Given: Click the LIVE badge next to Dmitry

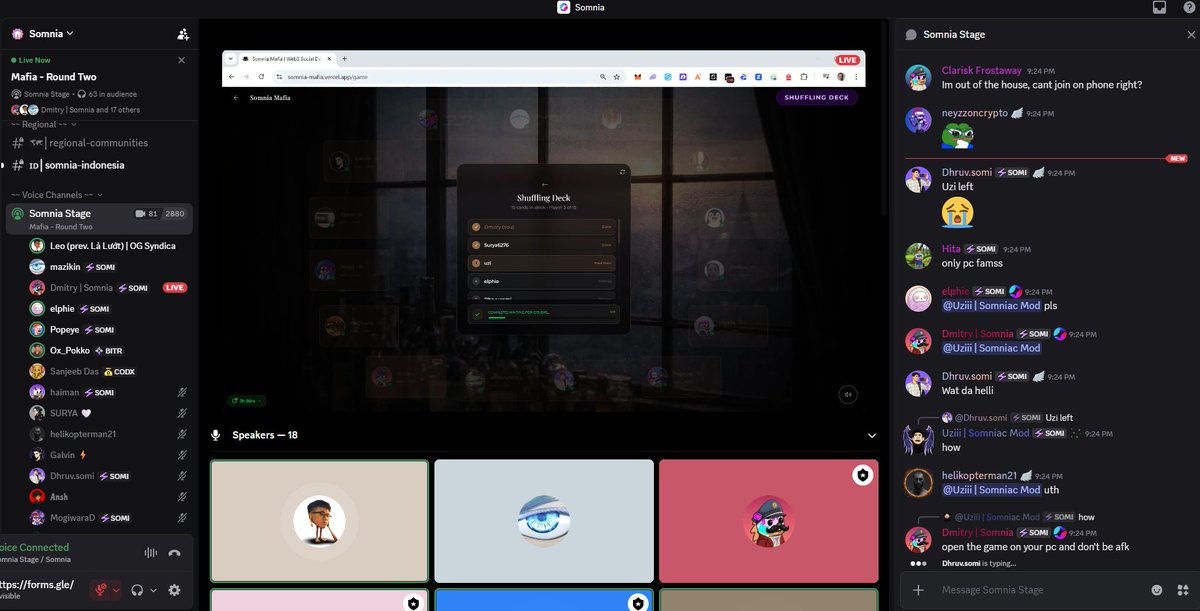Looking at the screenshot, I should pos(175,288).
